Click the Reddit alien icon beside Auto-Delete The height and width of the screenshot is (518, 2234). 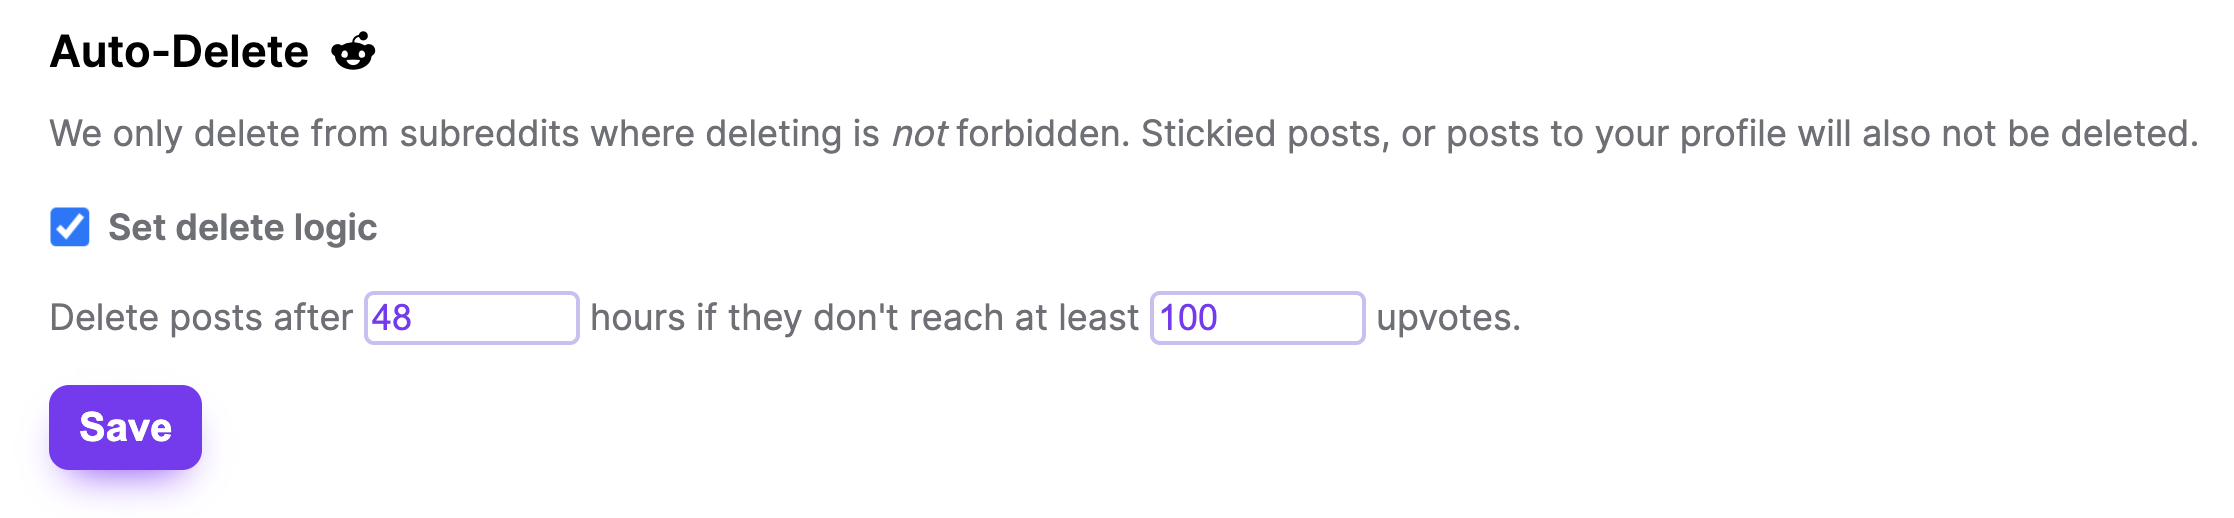click(353, 51)
